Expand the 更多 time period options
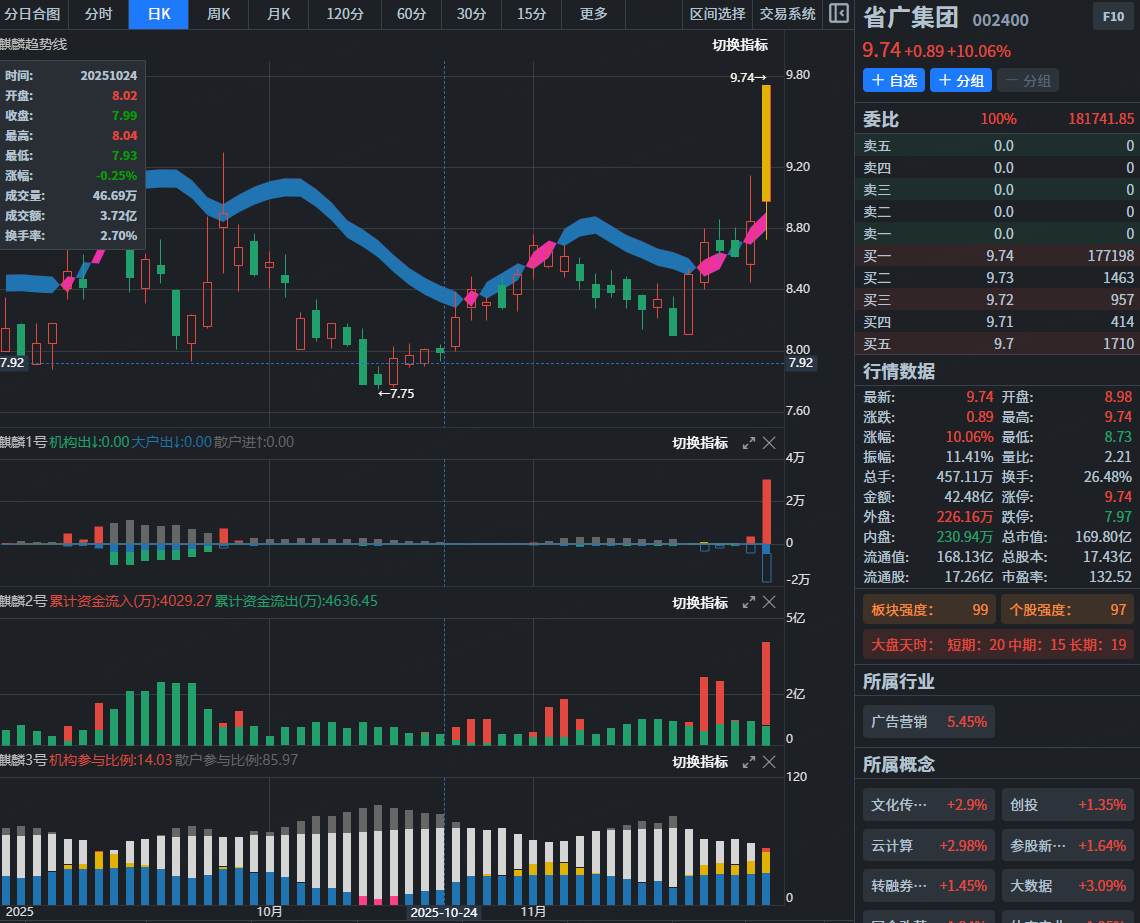 593,14
